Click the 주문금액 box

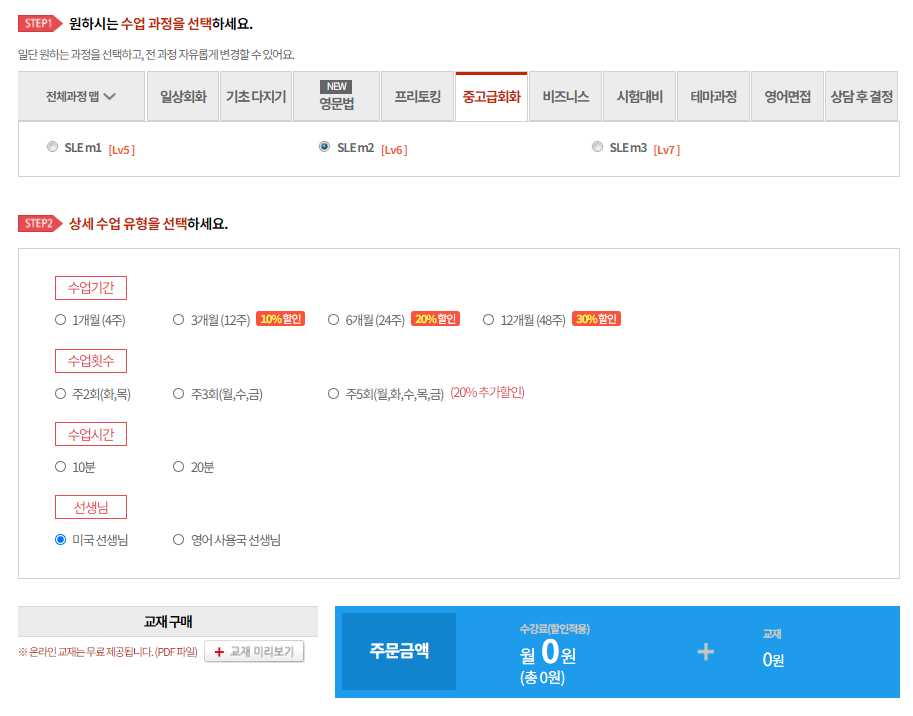pyautogui.click(x=399, y=651)
